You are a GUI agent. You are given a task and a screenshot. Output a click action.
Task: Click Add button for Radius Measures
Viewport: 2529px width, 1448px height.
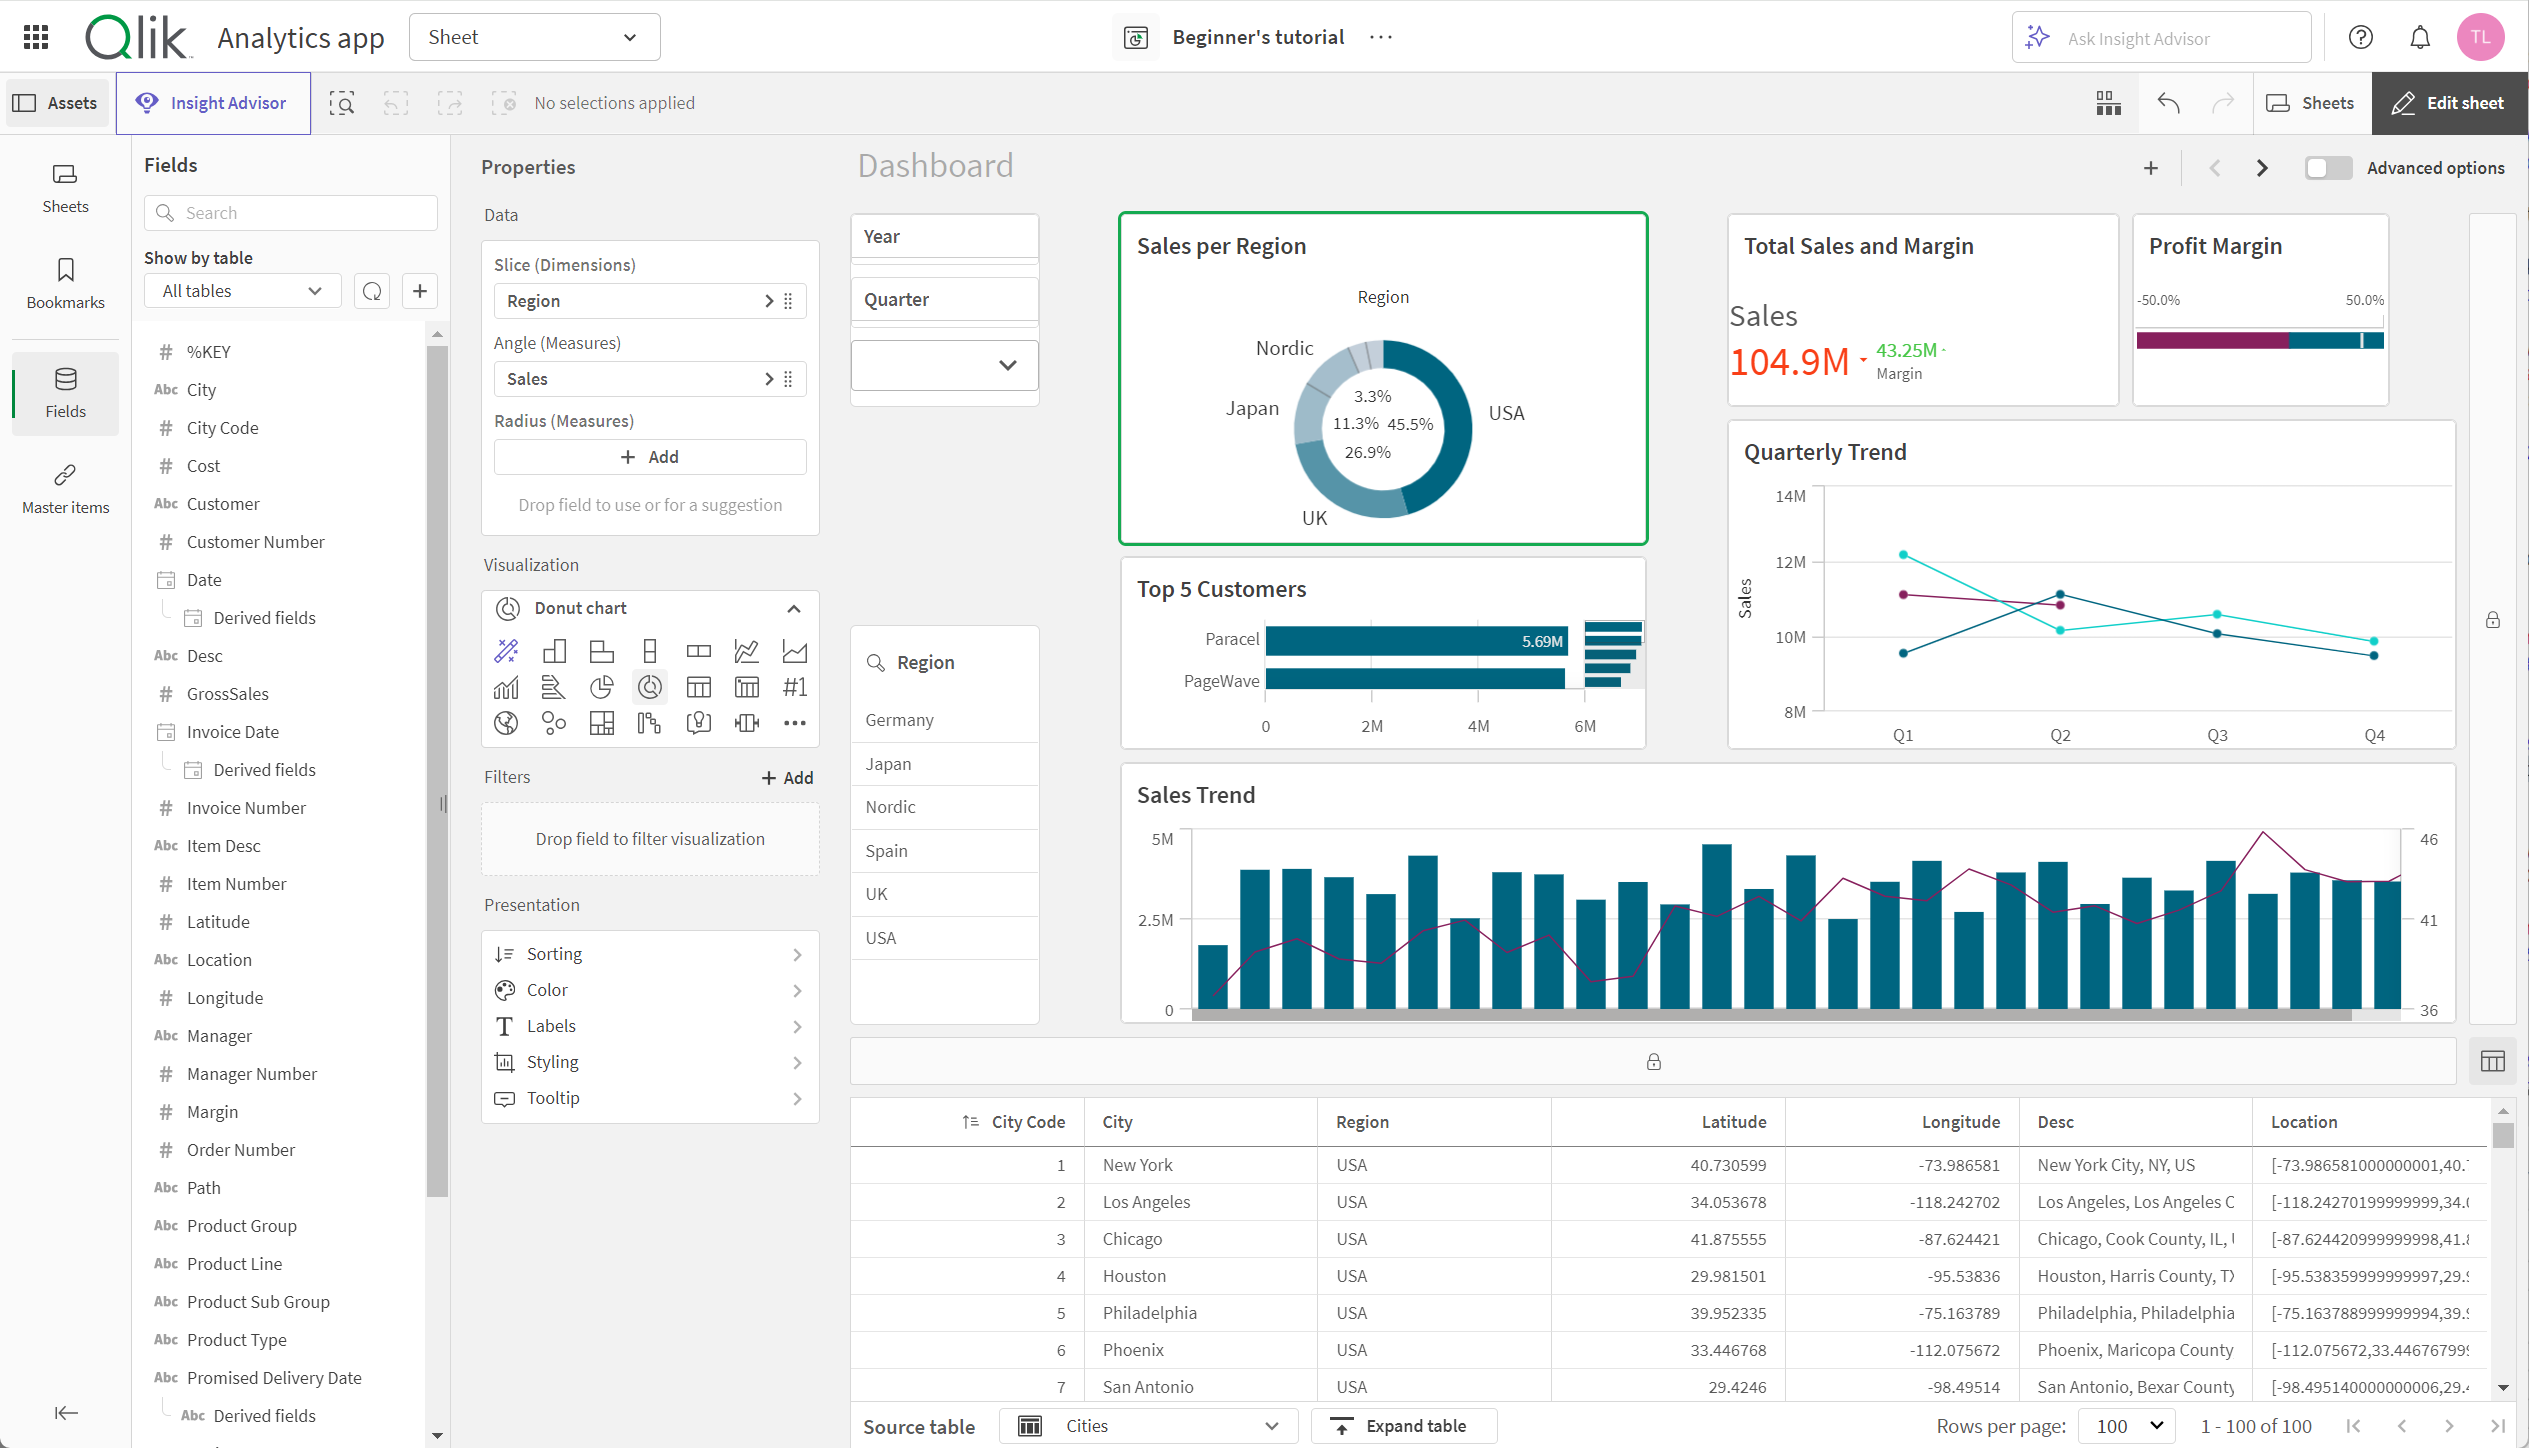click(650, 457)
